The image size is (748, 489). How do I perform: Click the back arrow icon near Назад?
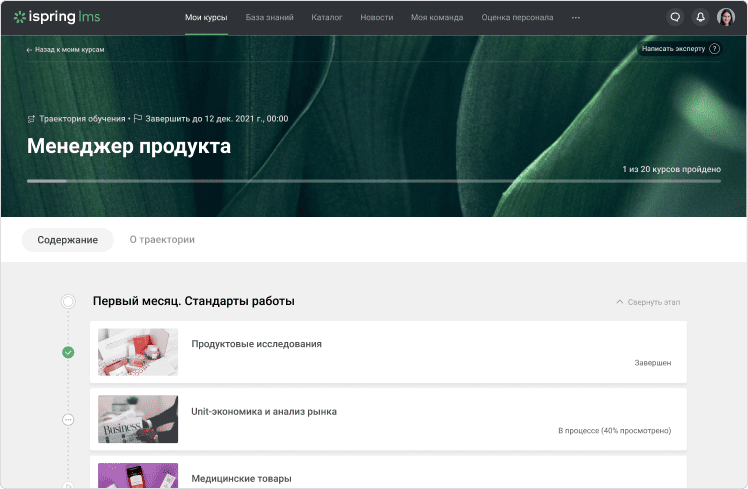pos(29,50)
